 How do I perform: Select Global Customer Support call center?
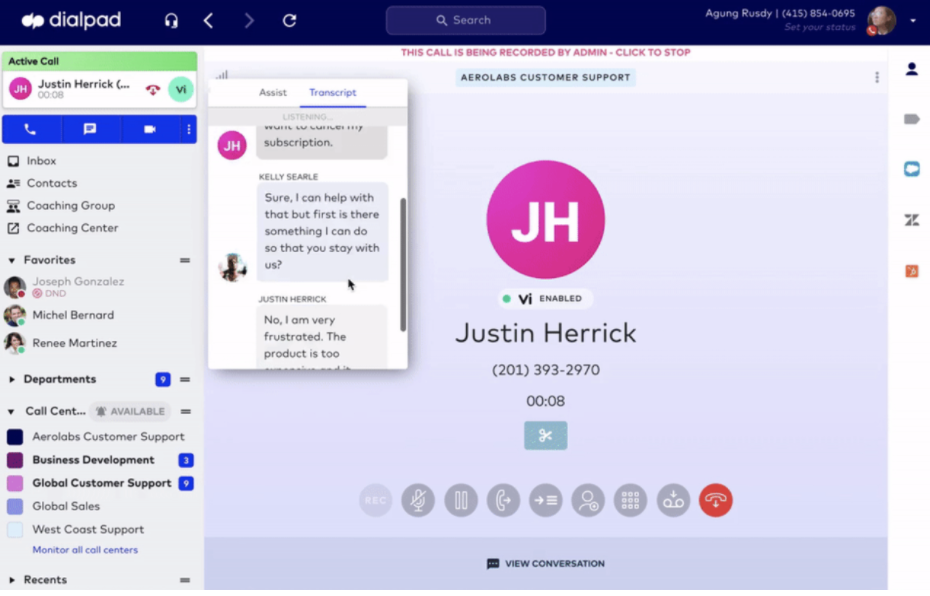pyautogui.click(x=101, y=483)
